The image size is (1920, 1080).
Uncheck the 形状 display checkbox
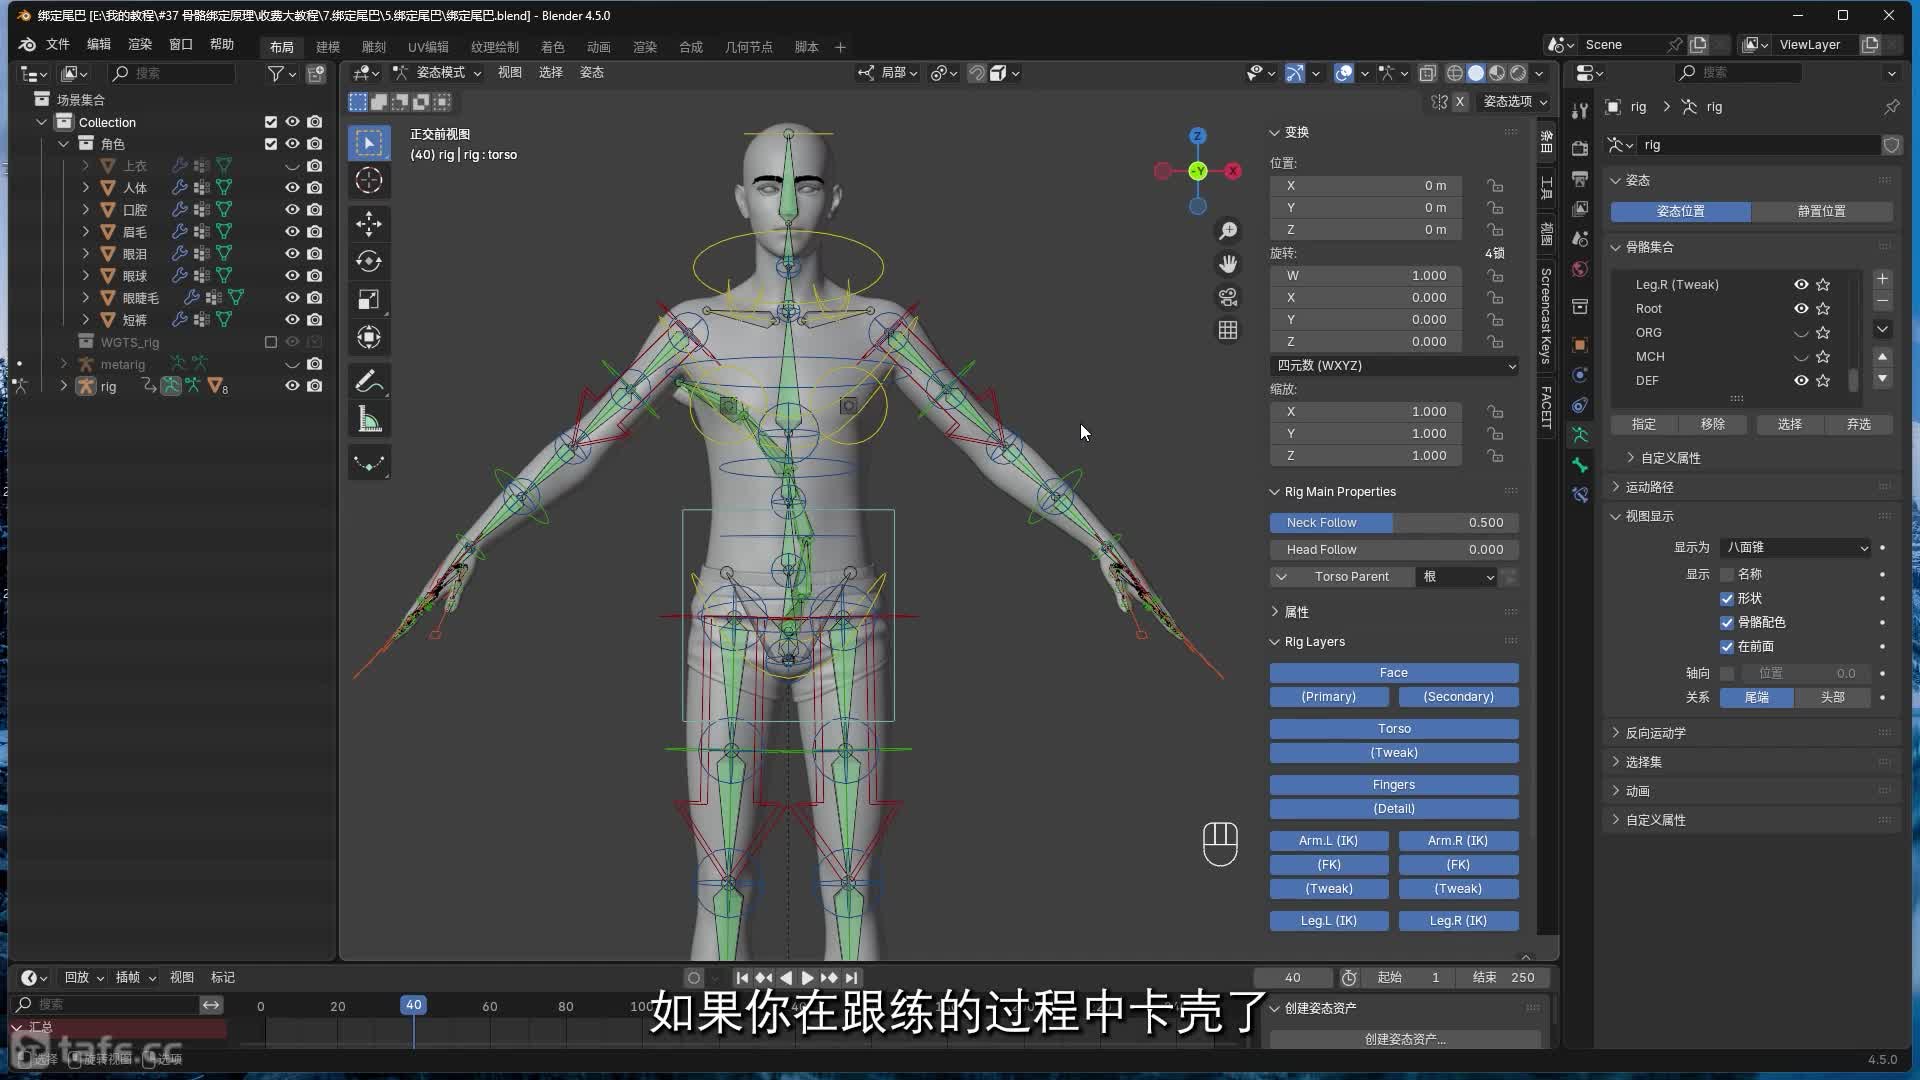(1727, 599)
